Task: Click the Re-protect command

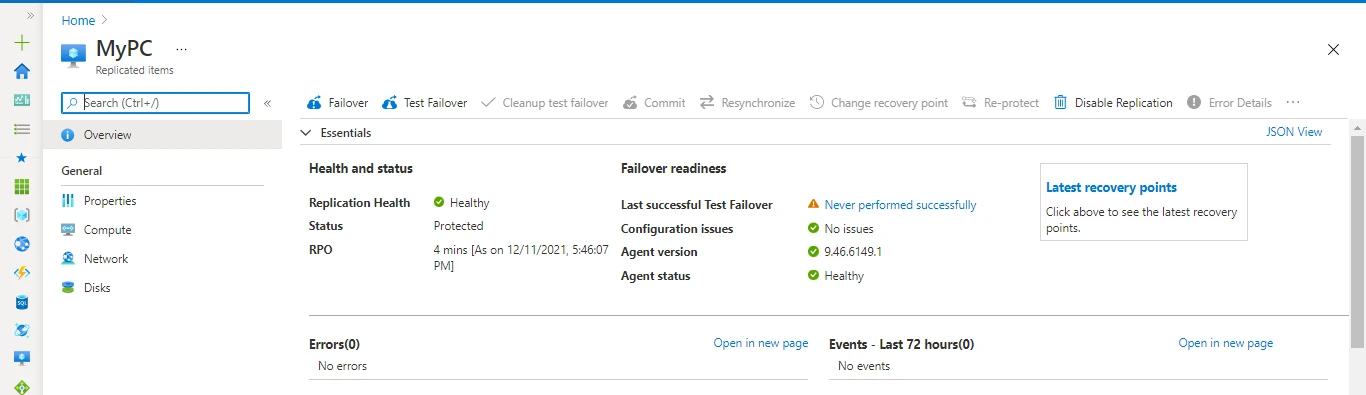Action: coord(1000,103)
